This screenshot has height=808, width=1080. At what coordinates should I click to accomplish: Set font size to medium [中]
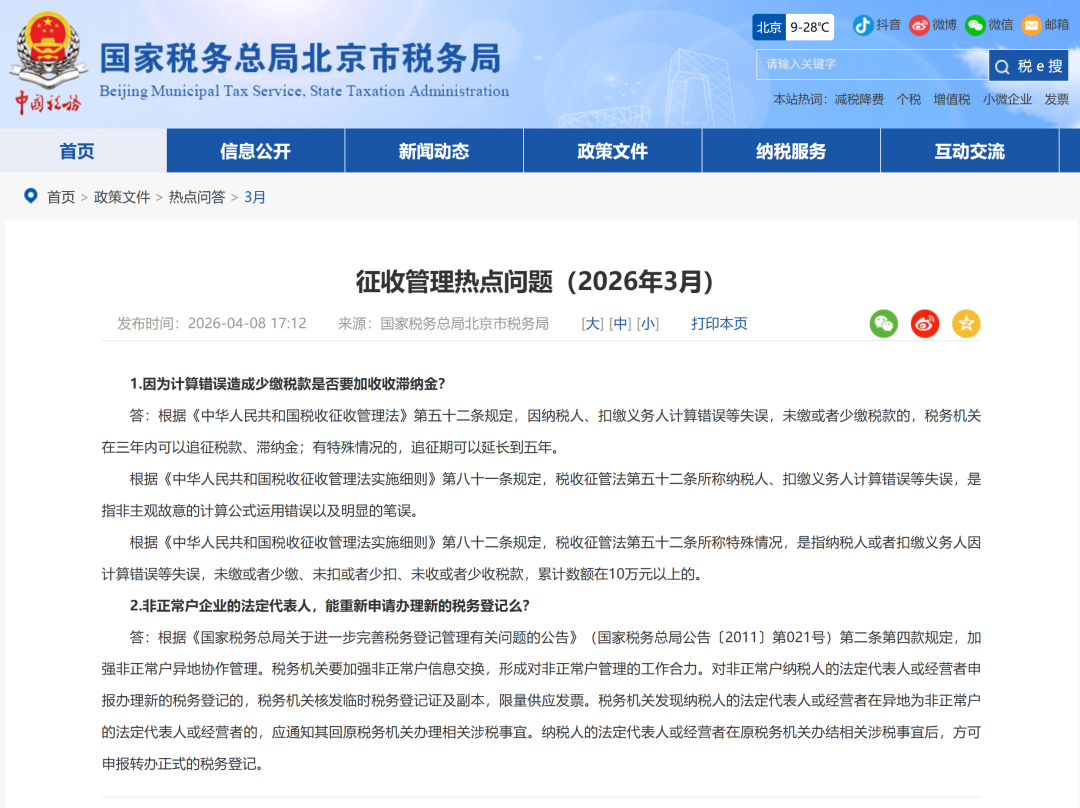[x=620, y=323]
